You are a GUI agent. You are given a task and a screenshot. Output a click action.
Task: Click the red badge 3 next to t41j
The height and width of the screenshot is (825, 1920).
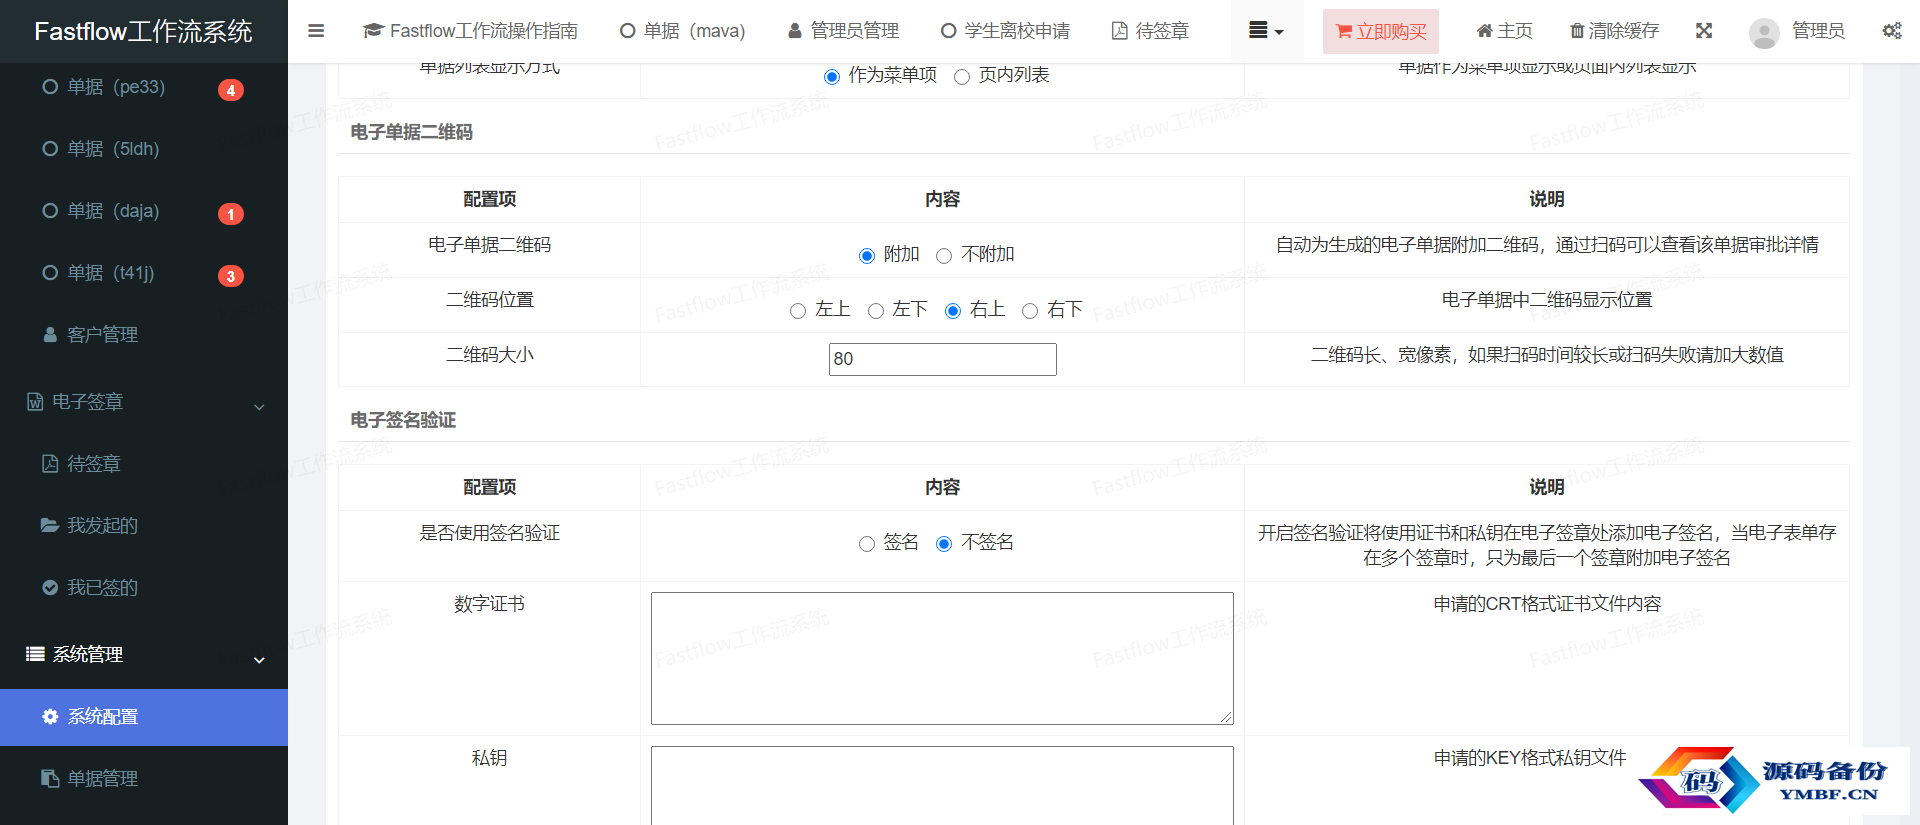tap(231, 276)
